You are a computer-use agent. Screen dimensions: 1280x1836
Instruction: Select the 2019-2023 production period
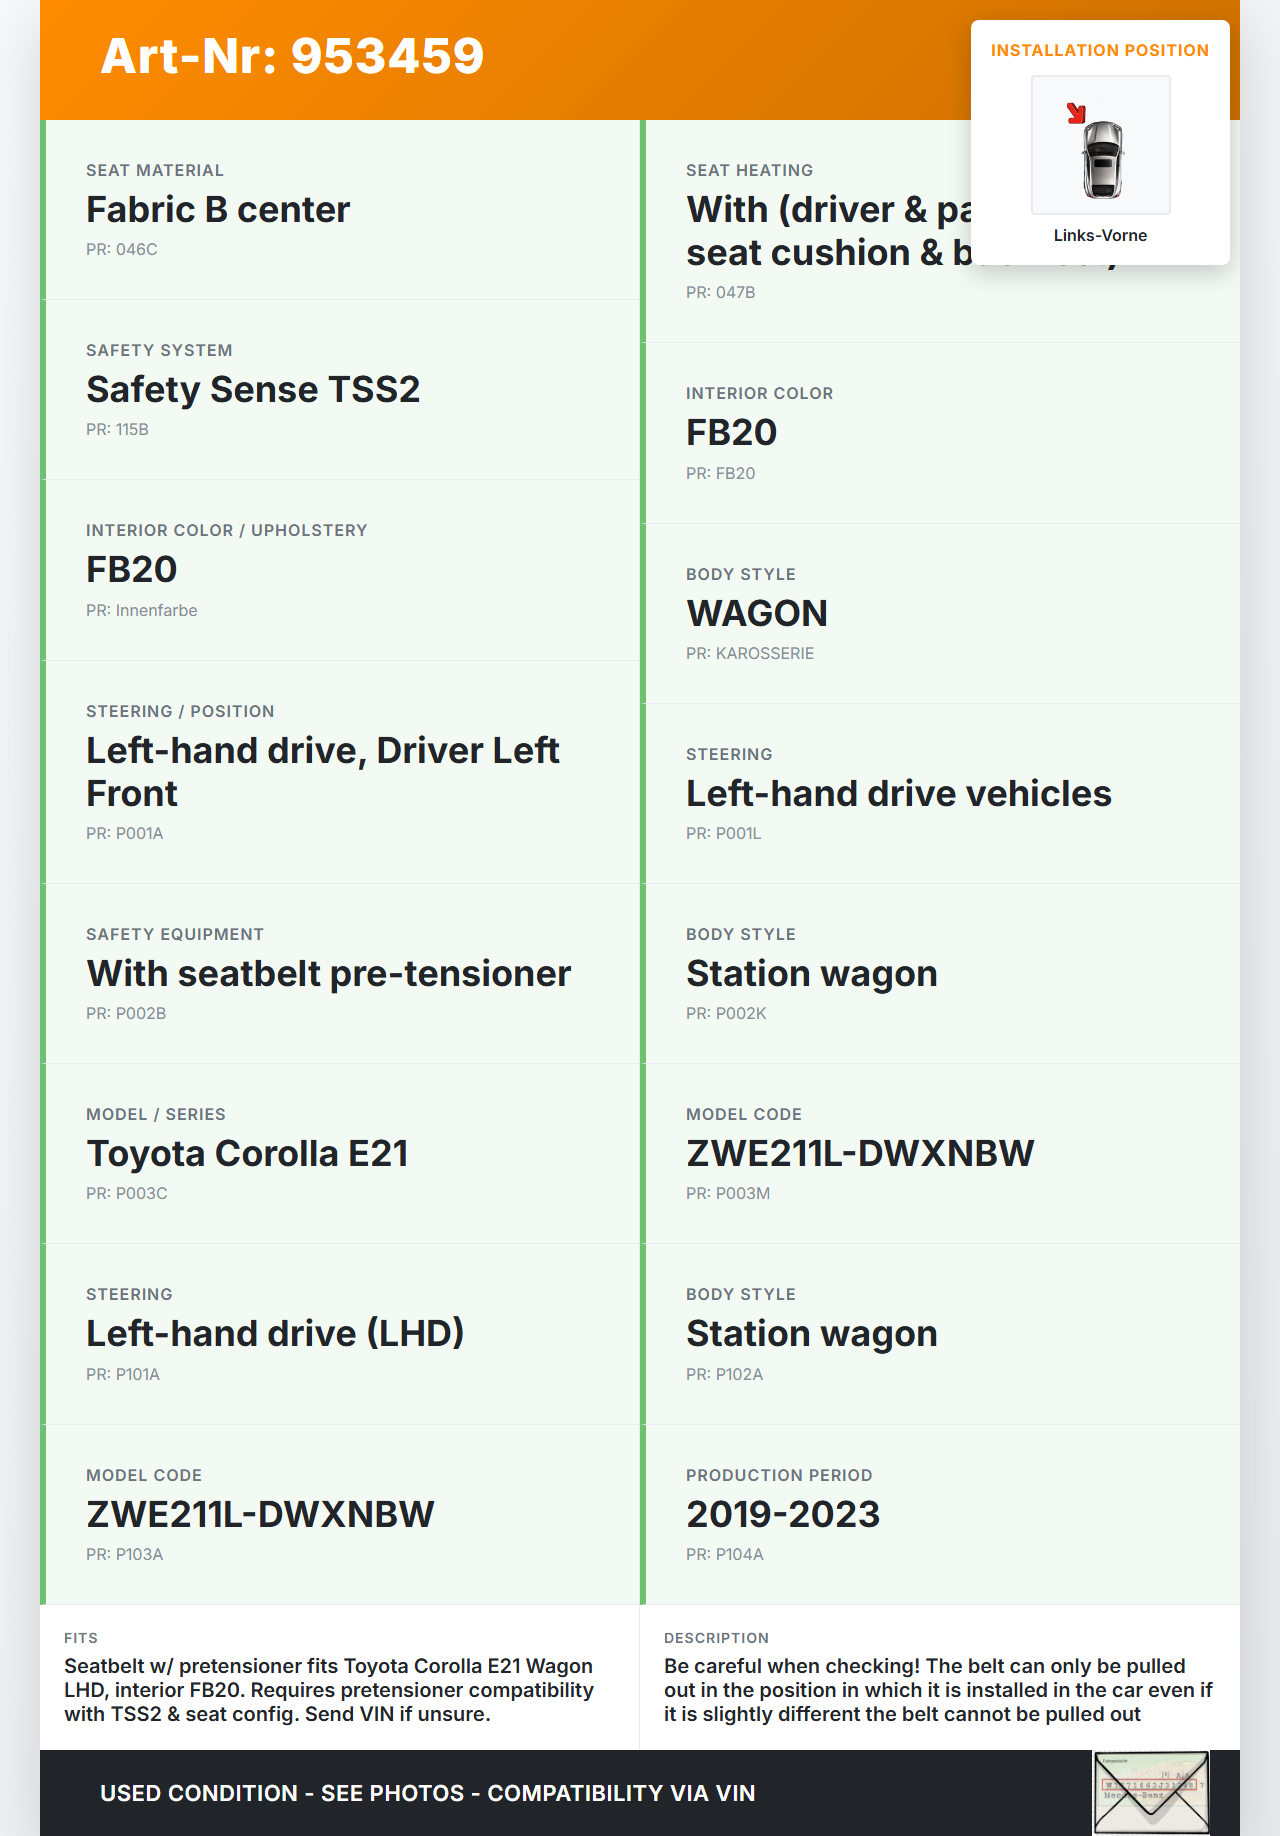[x=783, y=1515]
